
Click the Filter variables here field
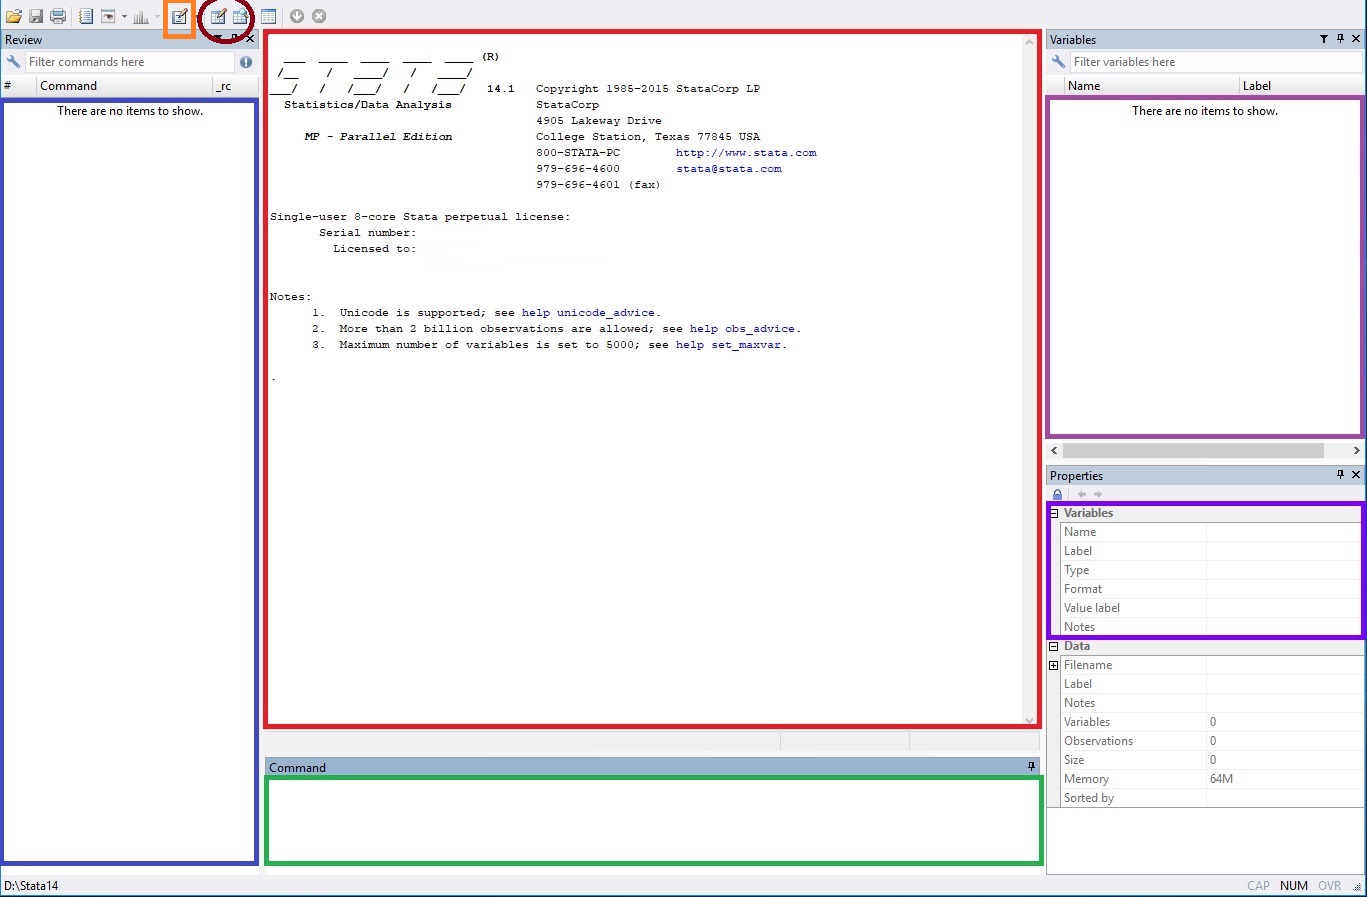(x=1216, y=62)
